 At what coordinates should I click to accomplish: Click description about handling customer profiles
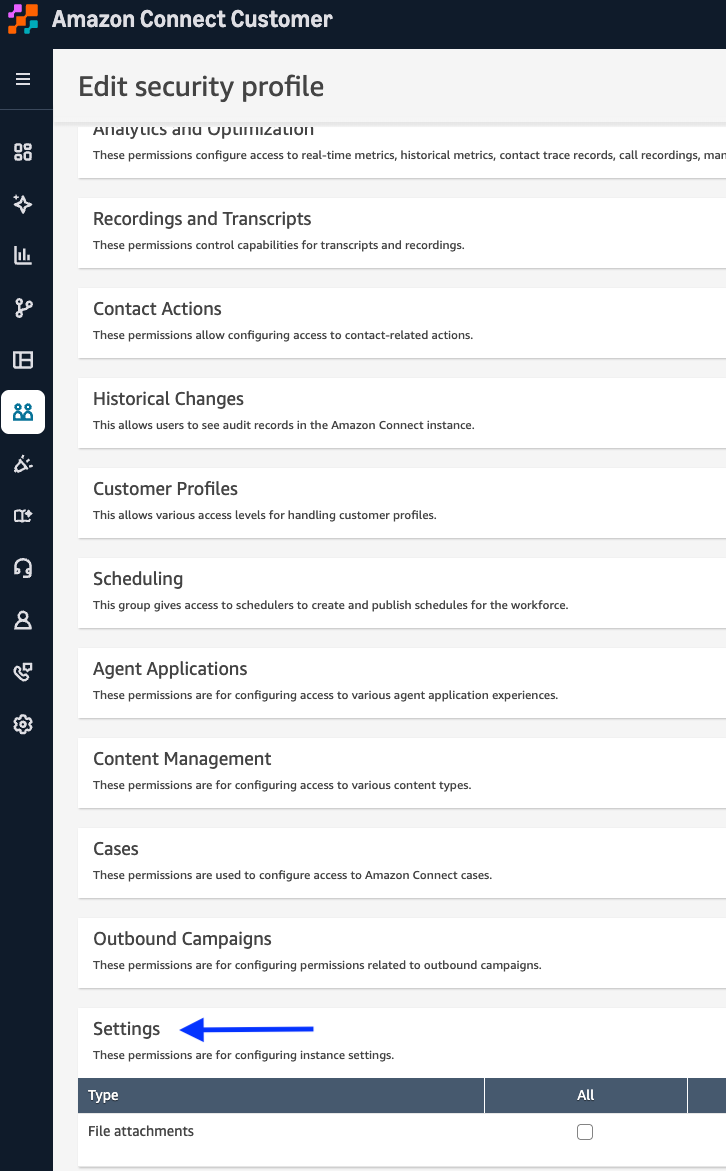tap(264, 515)
